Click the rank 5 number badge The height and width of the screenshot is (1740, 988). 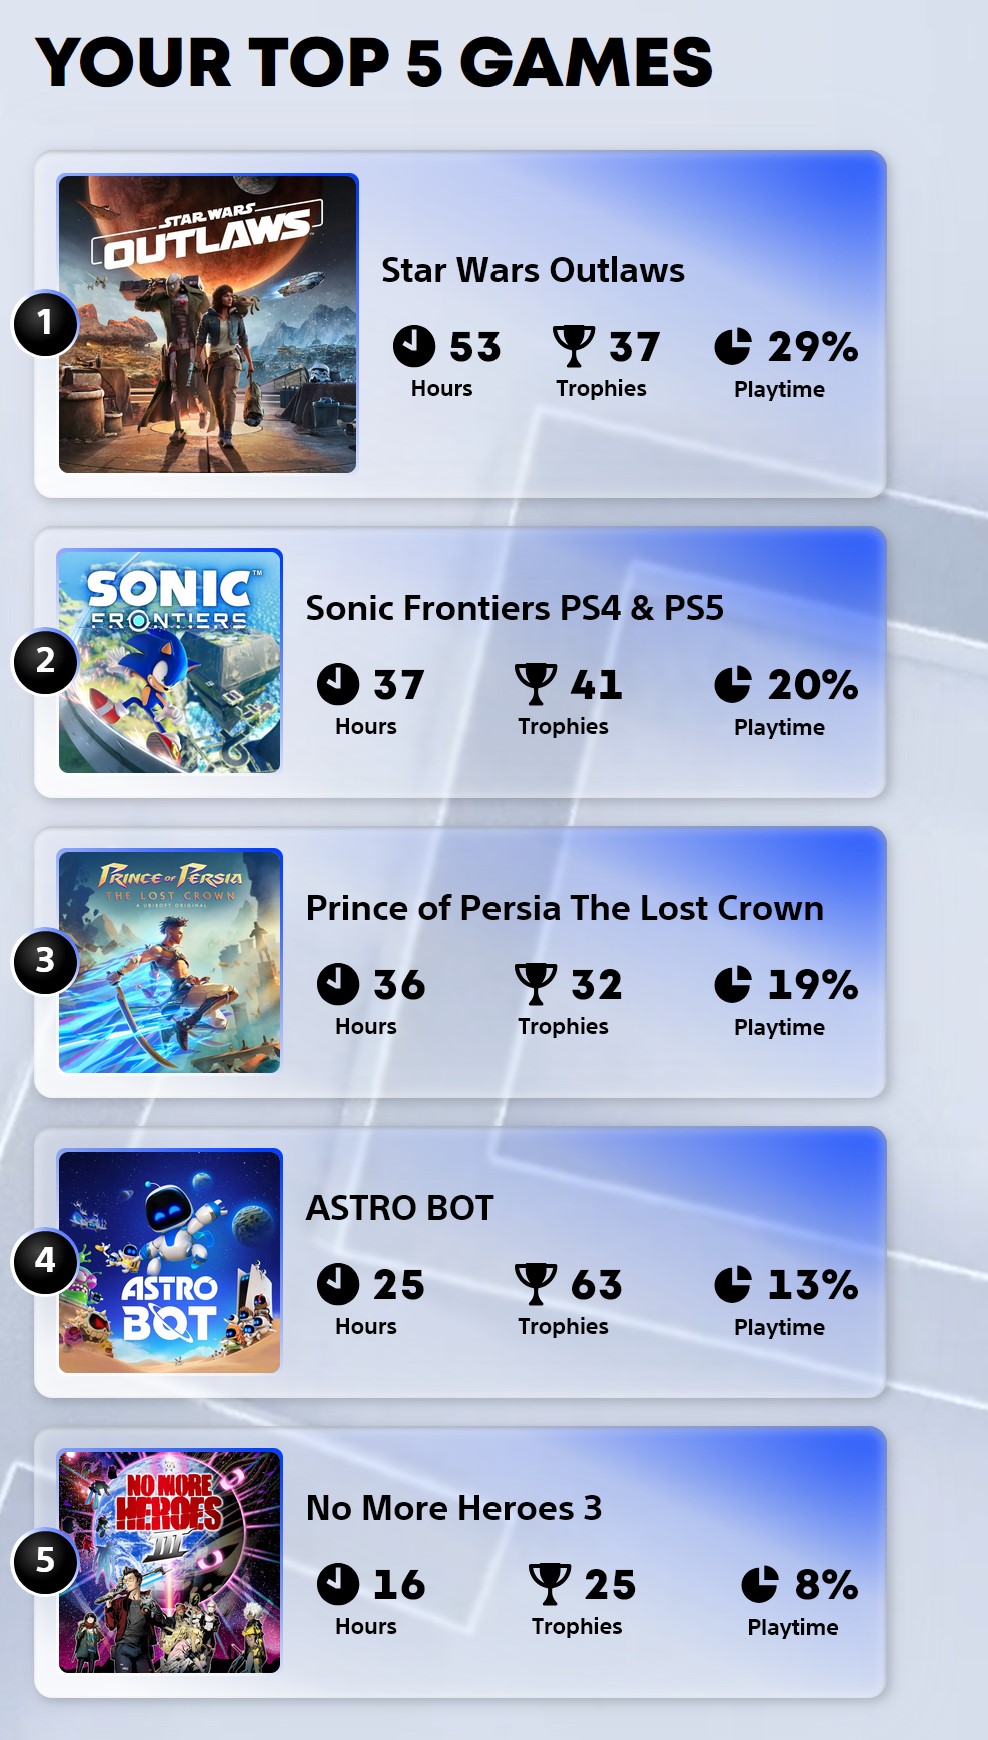pos(45,1560)
